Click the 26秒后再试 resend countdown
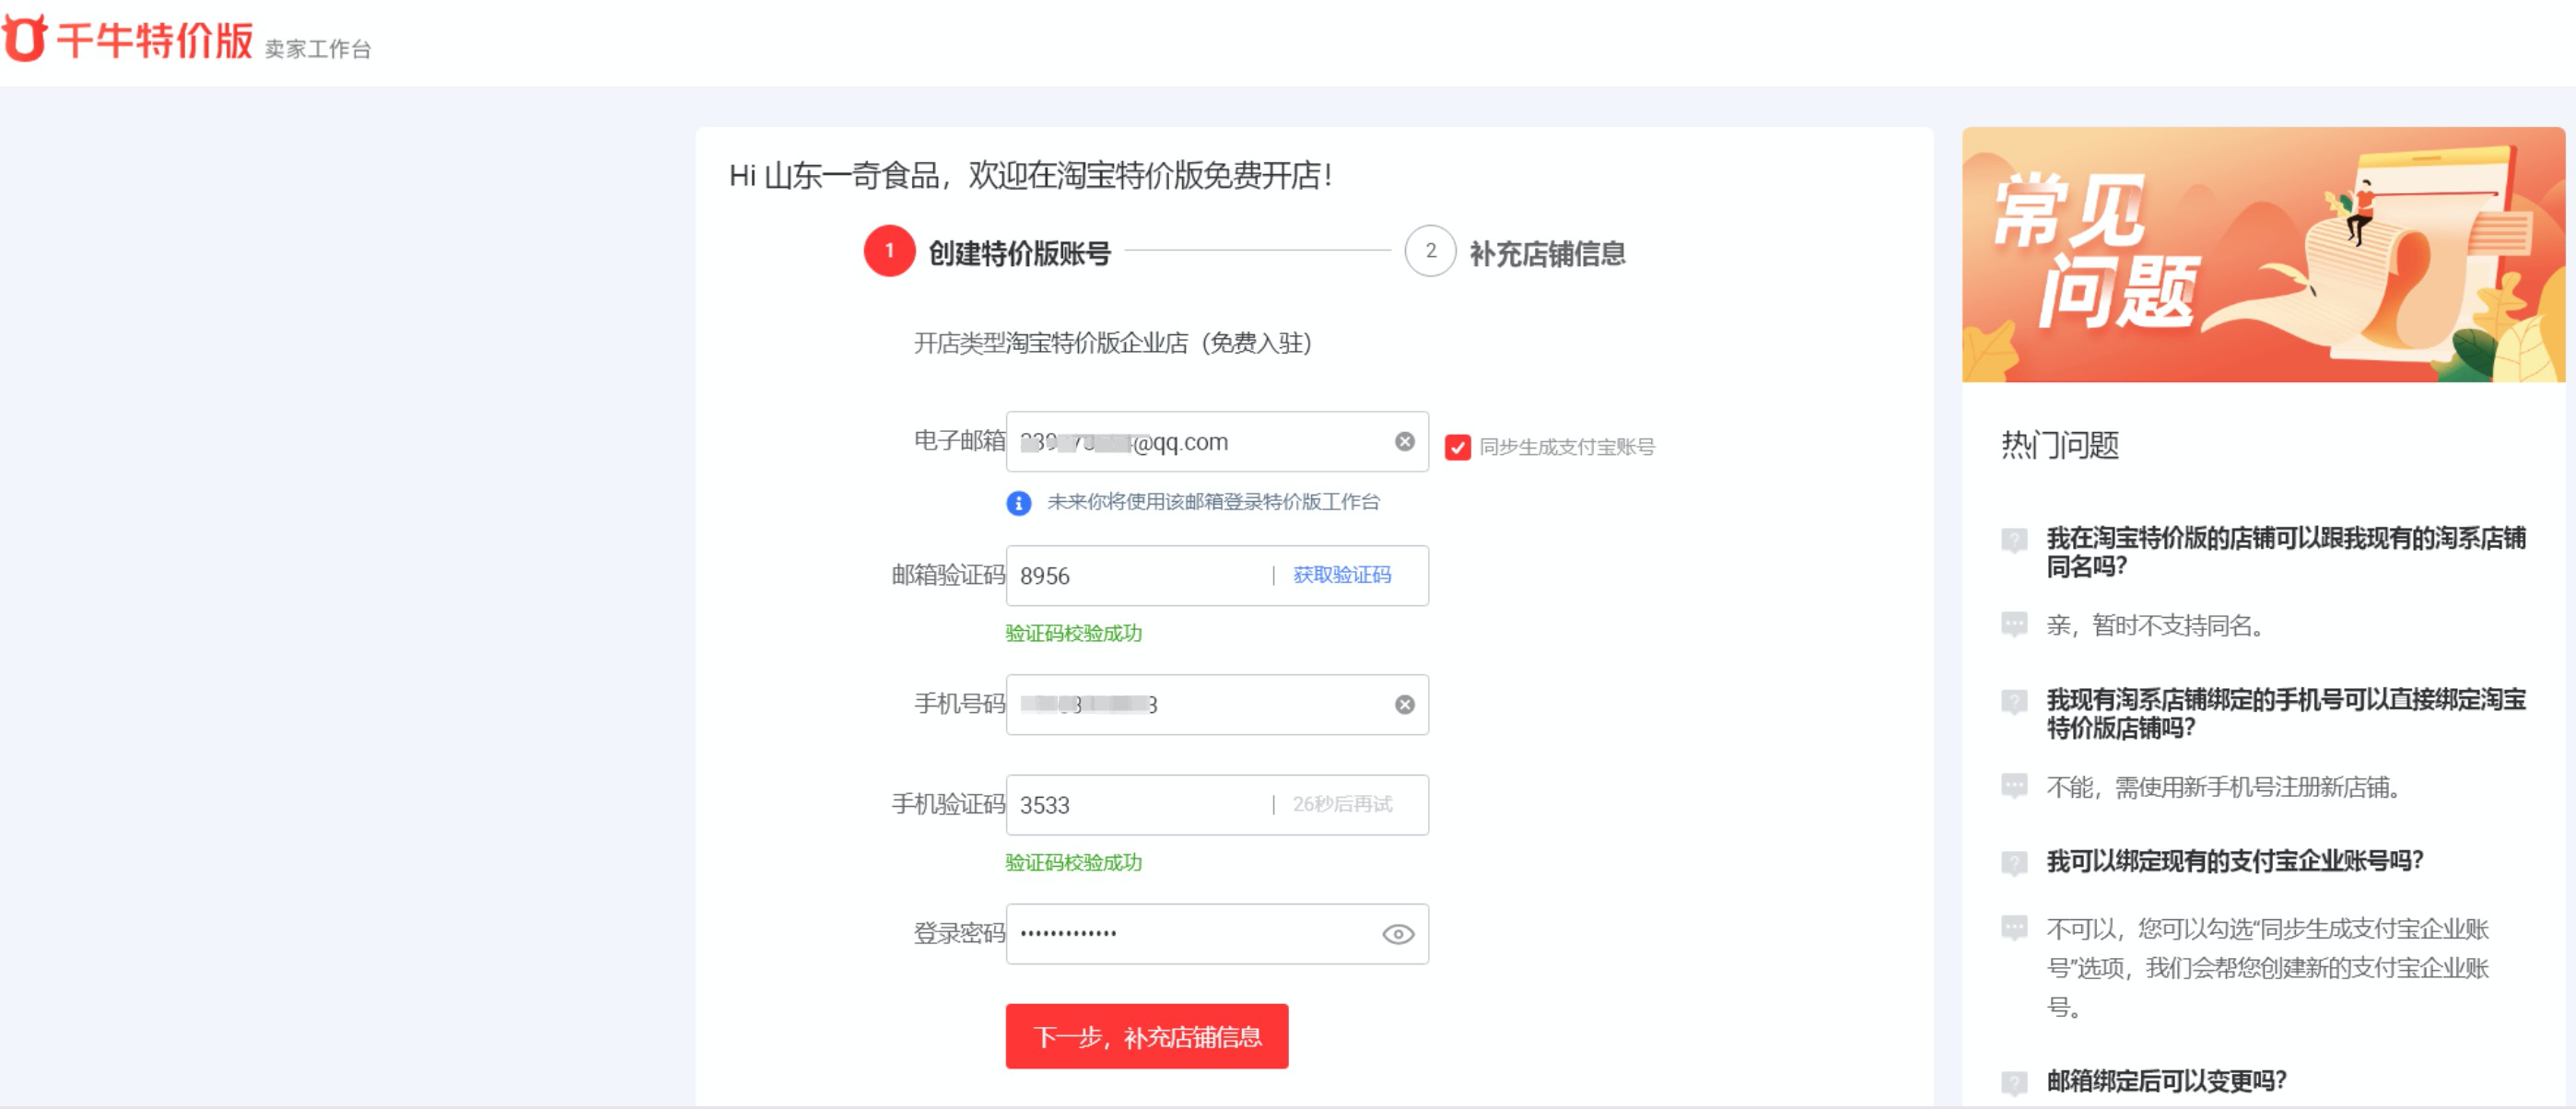Image resolution: width=2576 pixels, height=1109 pixels. pyautogui.click(x=1341, y=803)
